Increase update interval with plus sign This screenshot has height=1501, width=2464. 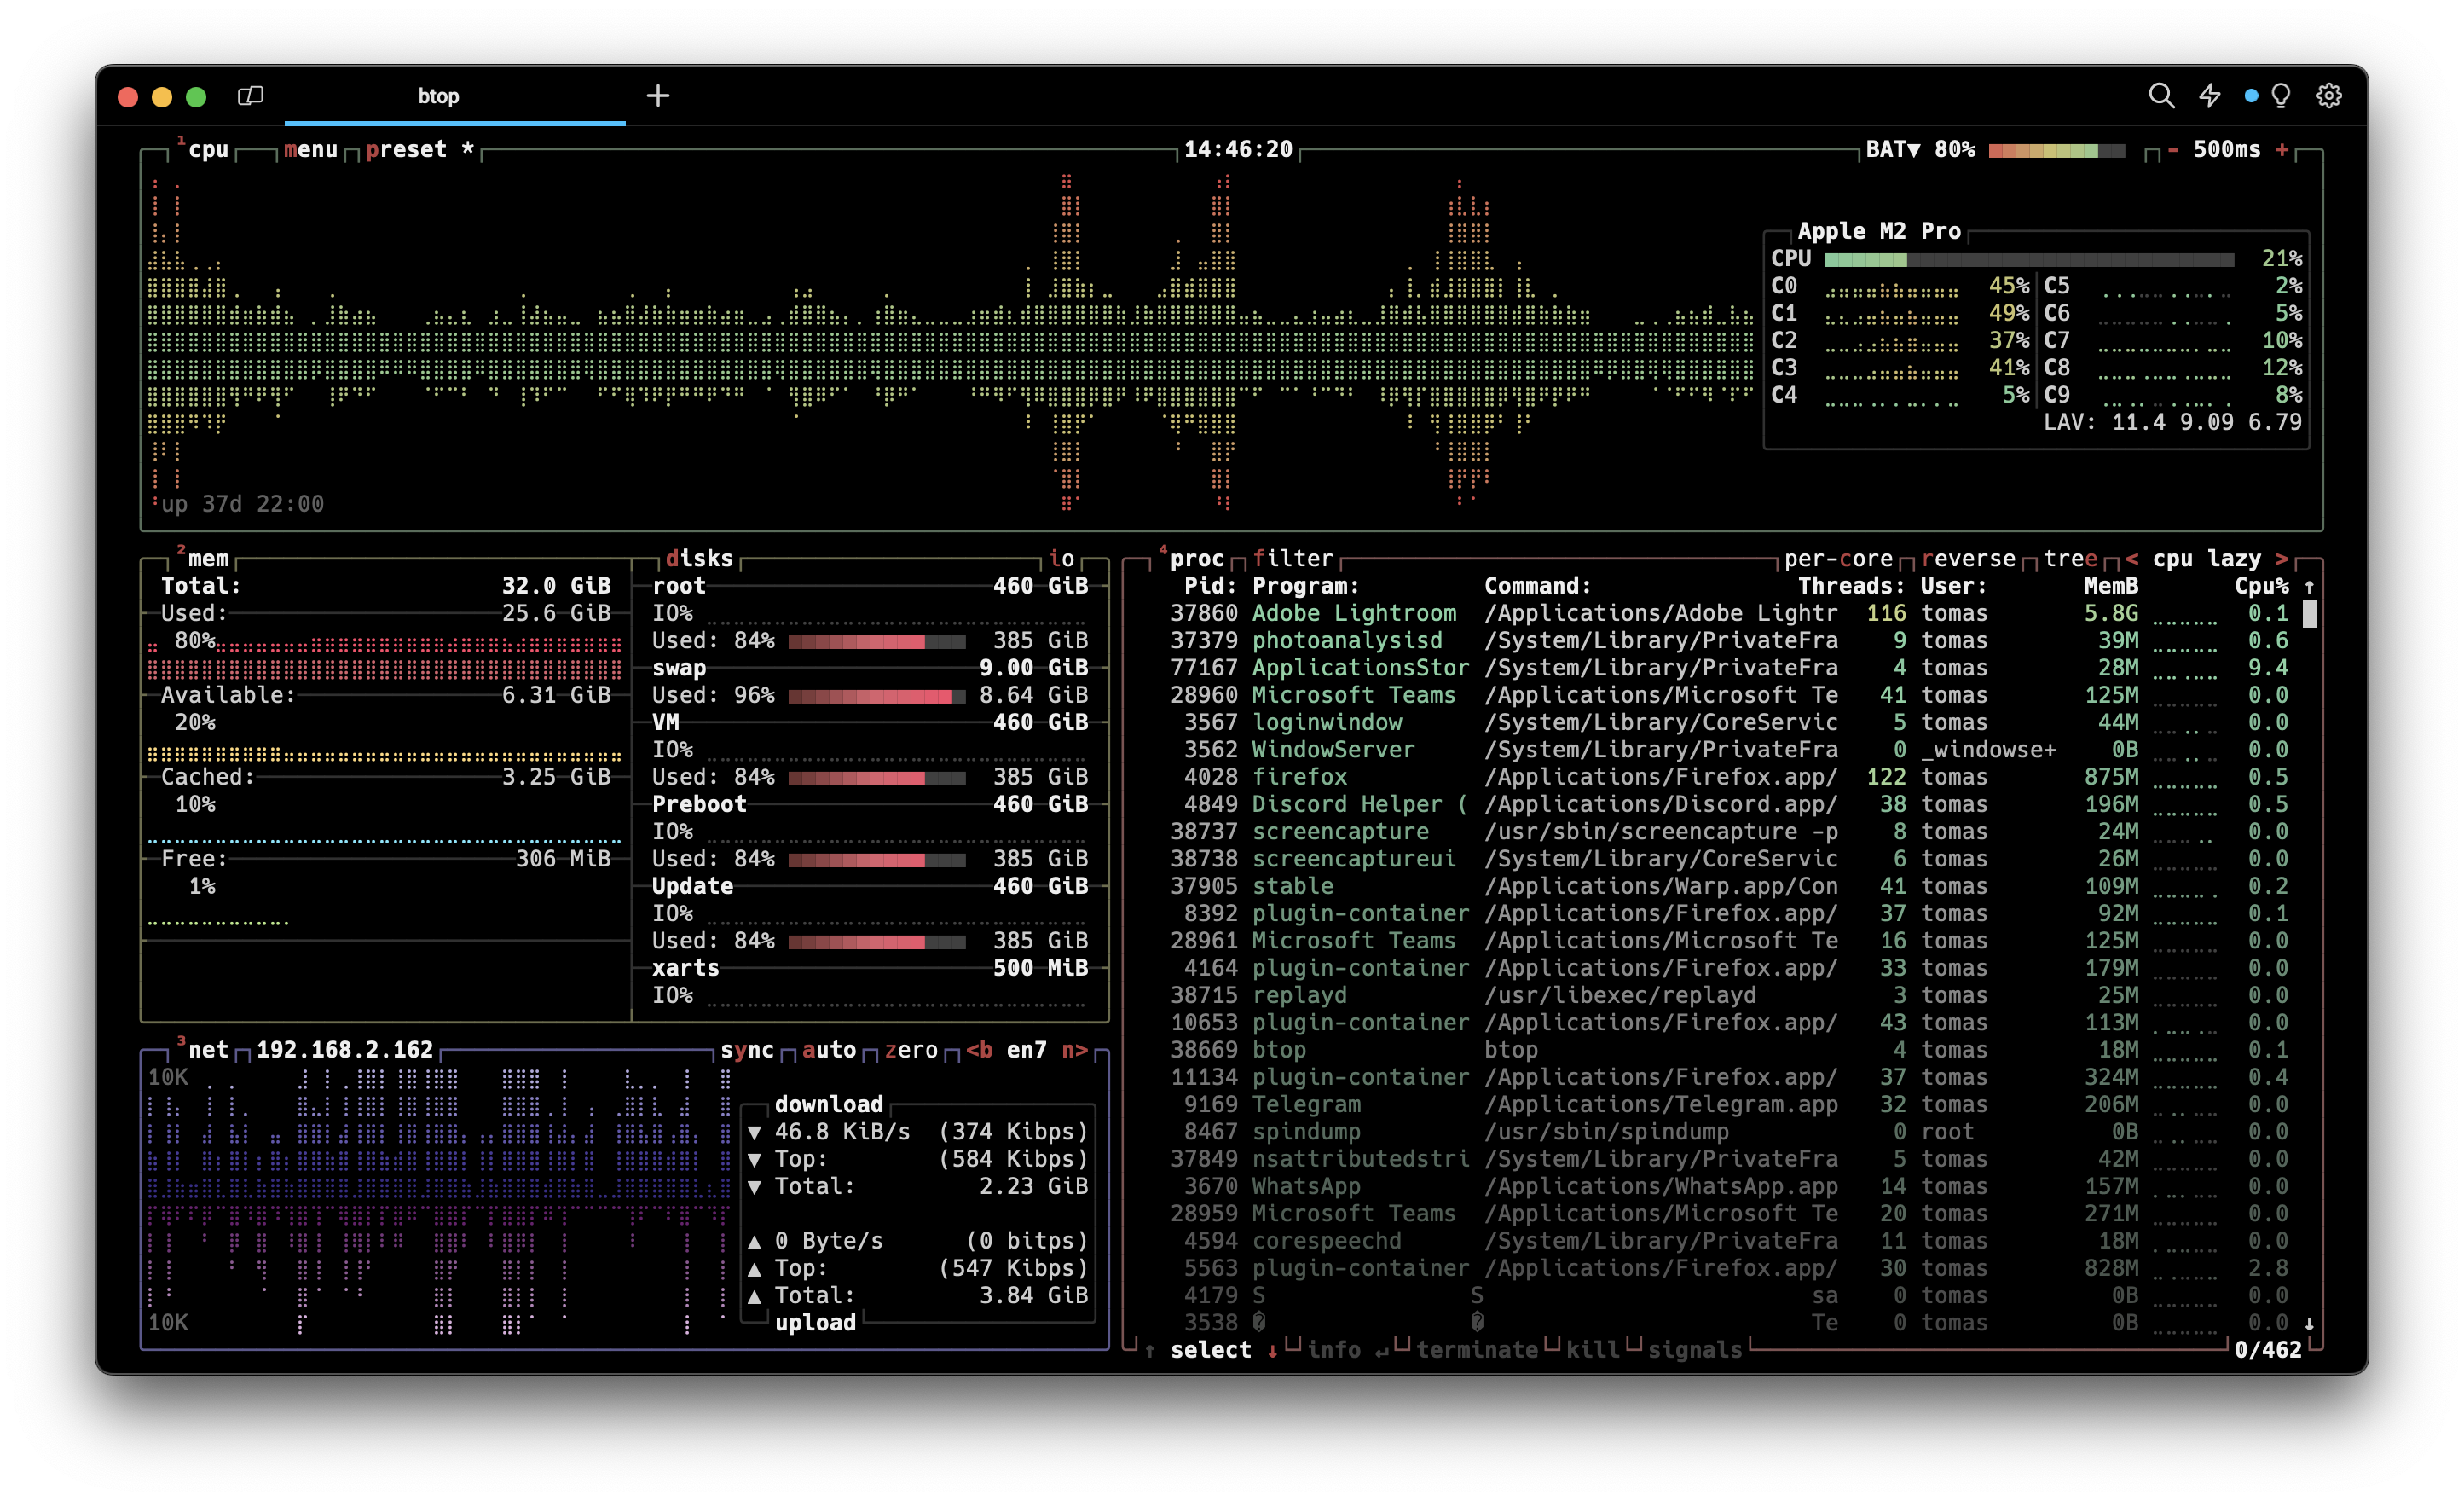(x=2281, y=150)
